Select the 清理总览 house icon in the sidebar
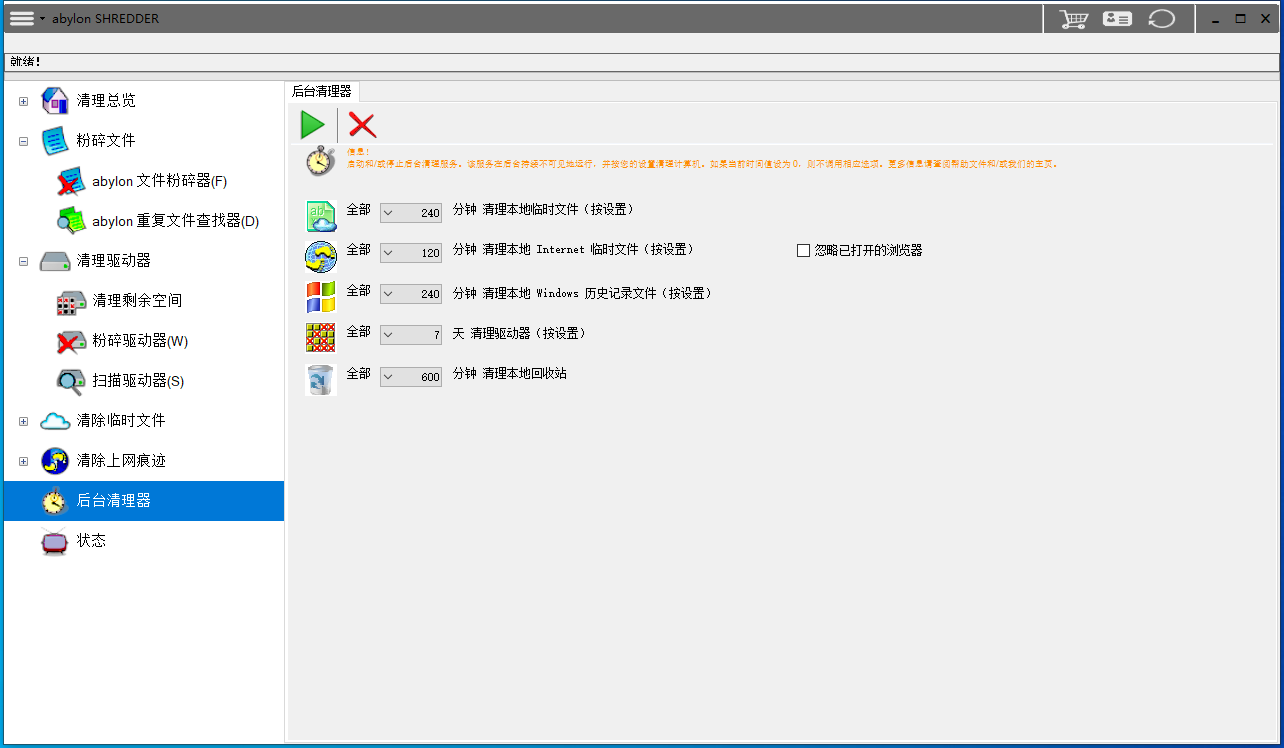1284x748 pixels. point(55,101)
